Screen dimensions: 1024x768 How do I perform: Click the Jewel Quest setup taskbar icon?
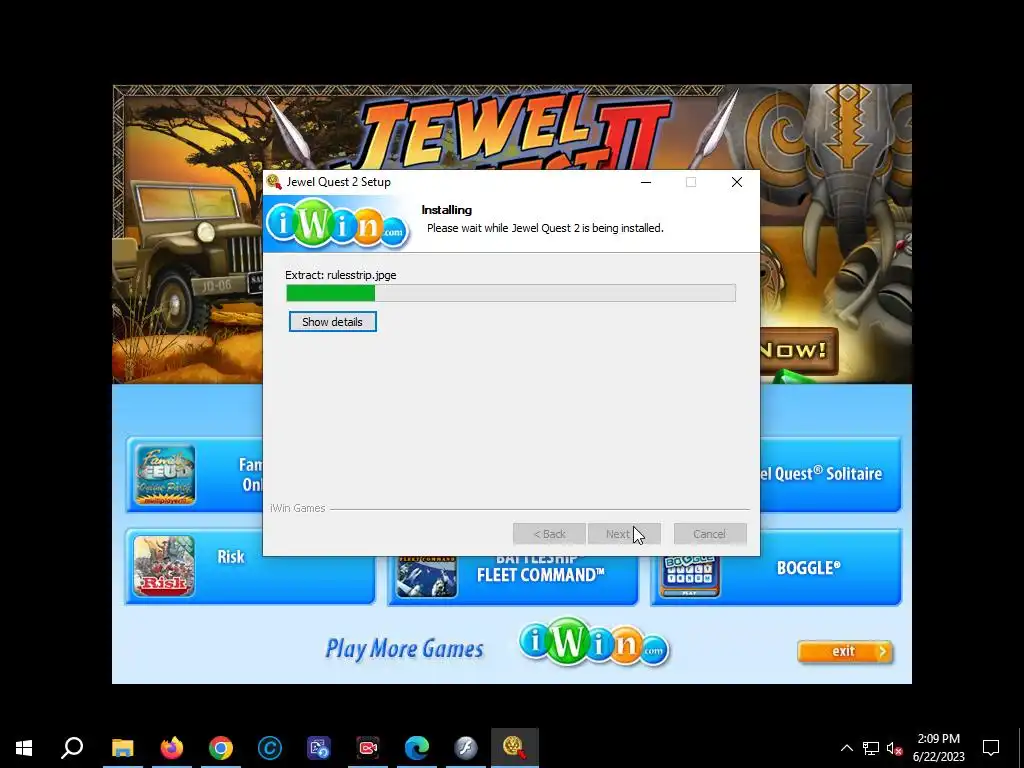515,748
